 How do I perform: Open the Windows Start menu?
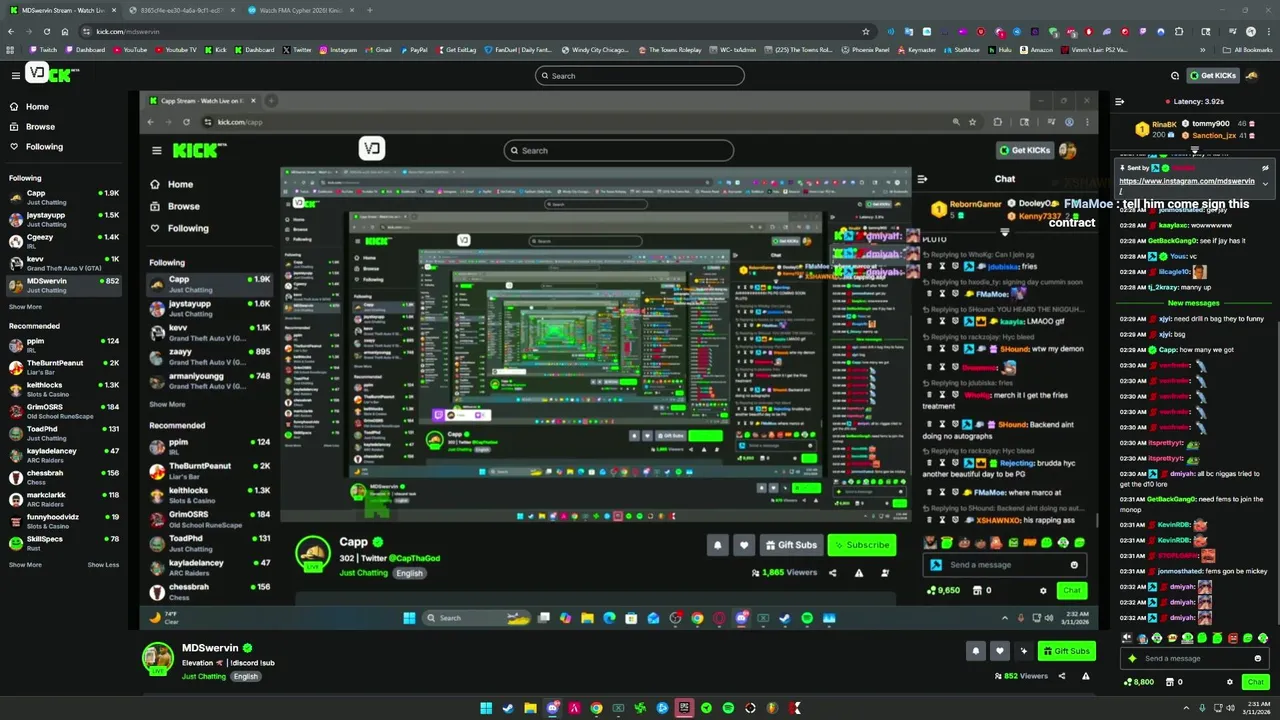(x=486, y=708)
